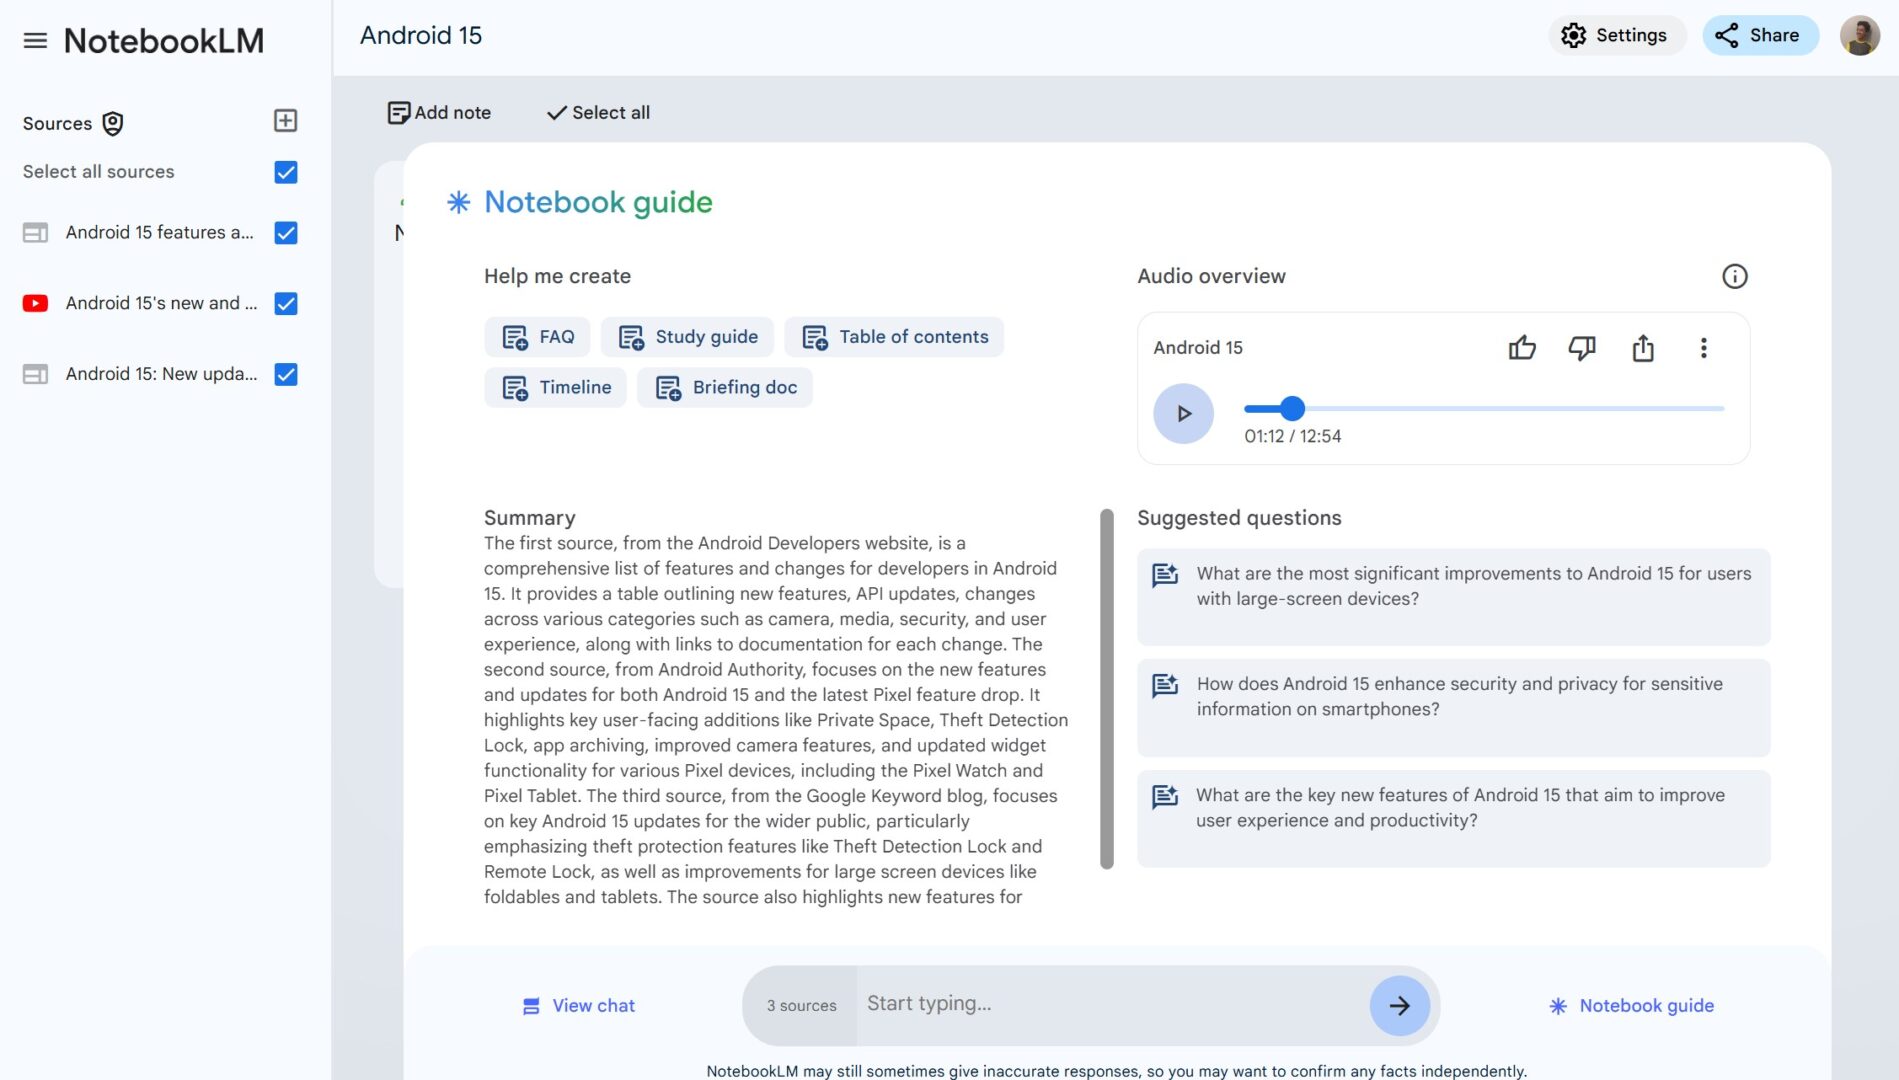1899x1080 pixels.
Task: Create a Briefing doc
Action: (x=724, y=387)
